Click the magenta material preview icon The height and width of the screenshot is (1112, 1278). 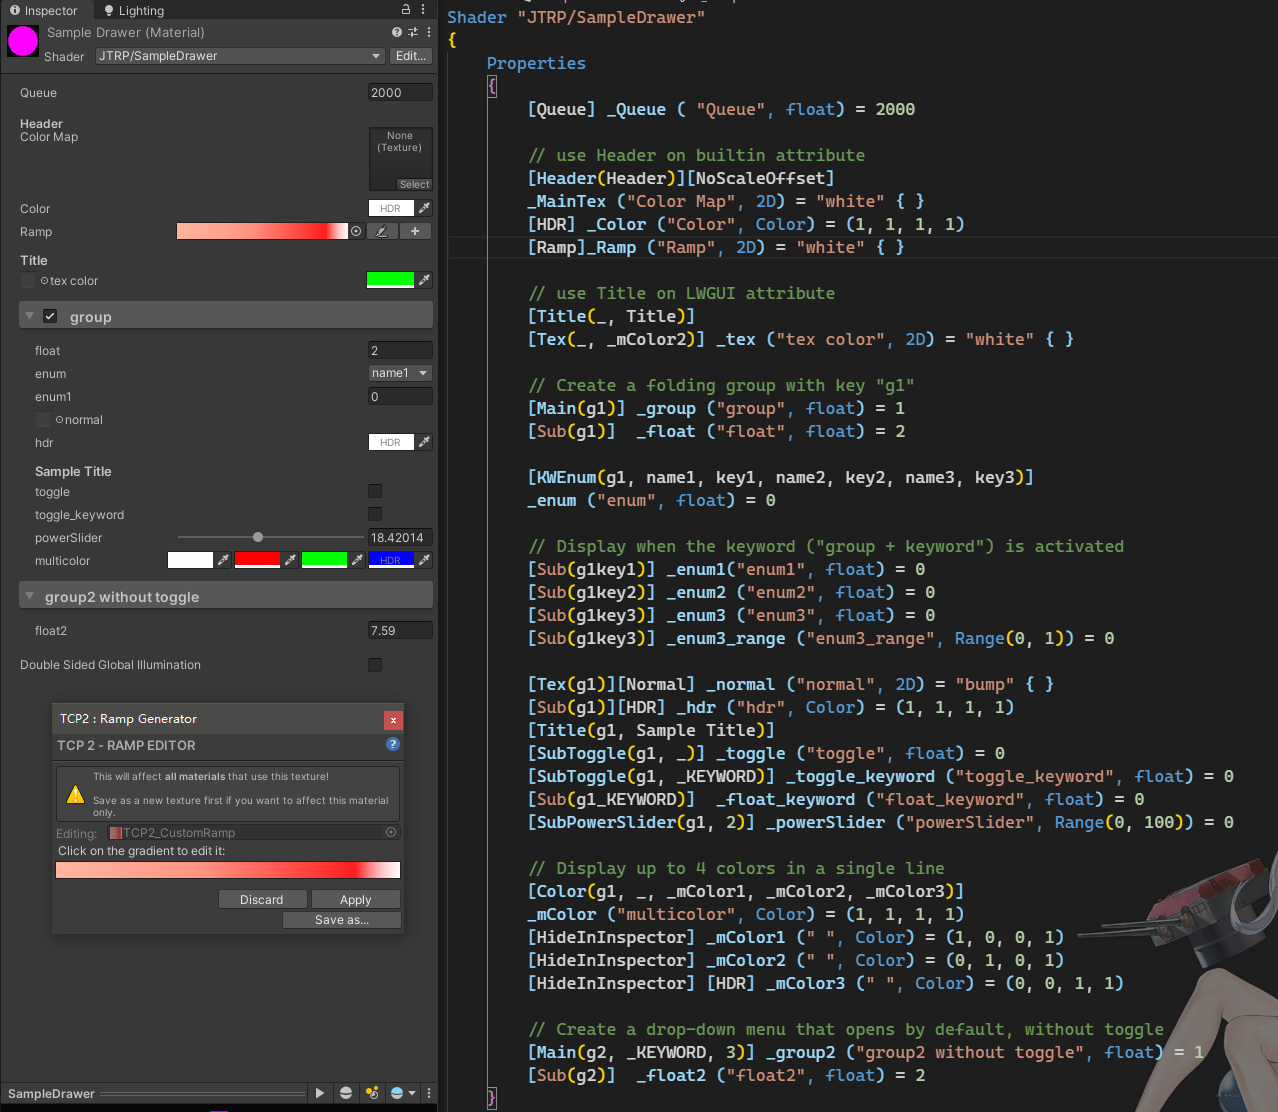tap(22, 41)
